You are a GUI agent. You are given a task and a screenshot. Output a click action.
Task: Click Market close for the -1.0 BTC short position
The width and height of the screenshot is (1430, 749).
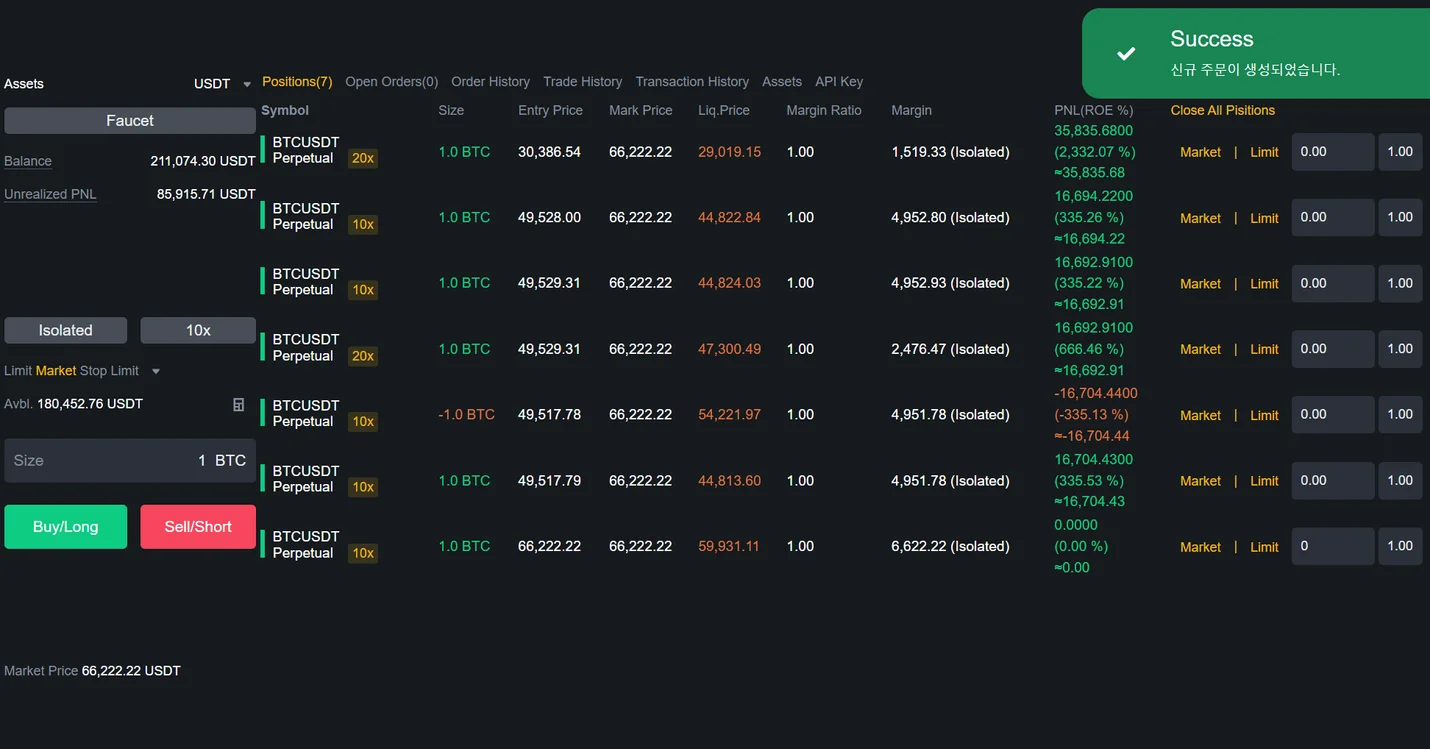(1200, 415)
